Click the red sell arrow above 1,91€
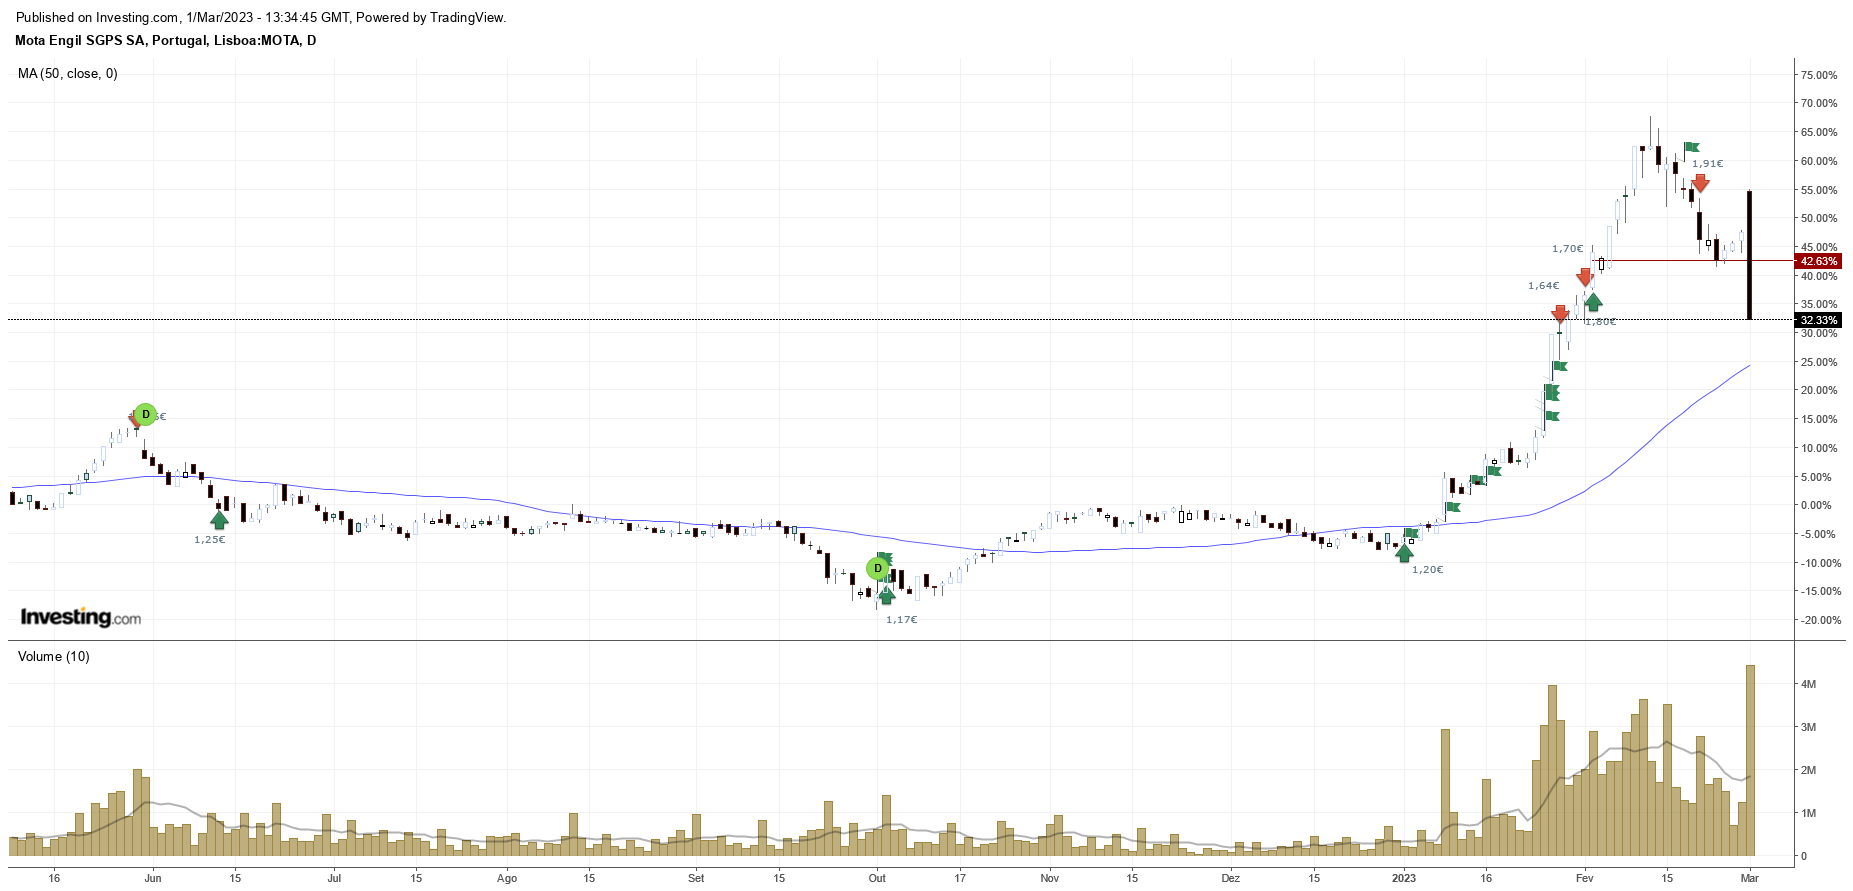The height and width of the screenshot is (891, 1853). (1700, 184)
